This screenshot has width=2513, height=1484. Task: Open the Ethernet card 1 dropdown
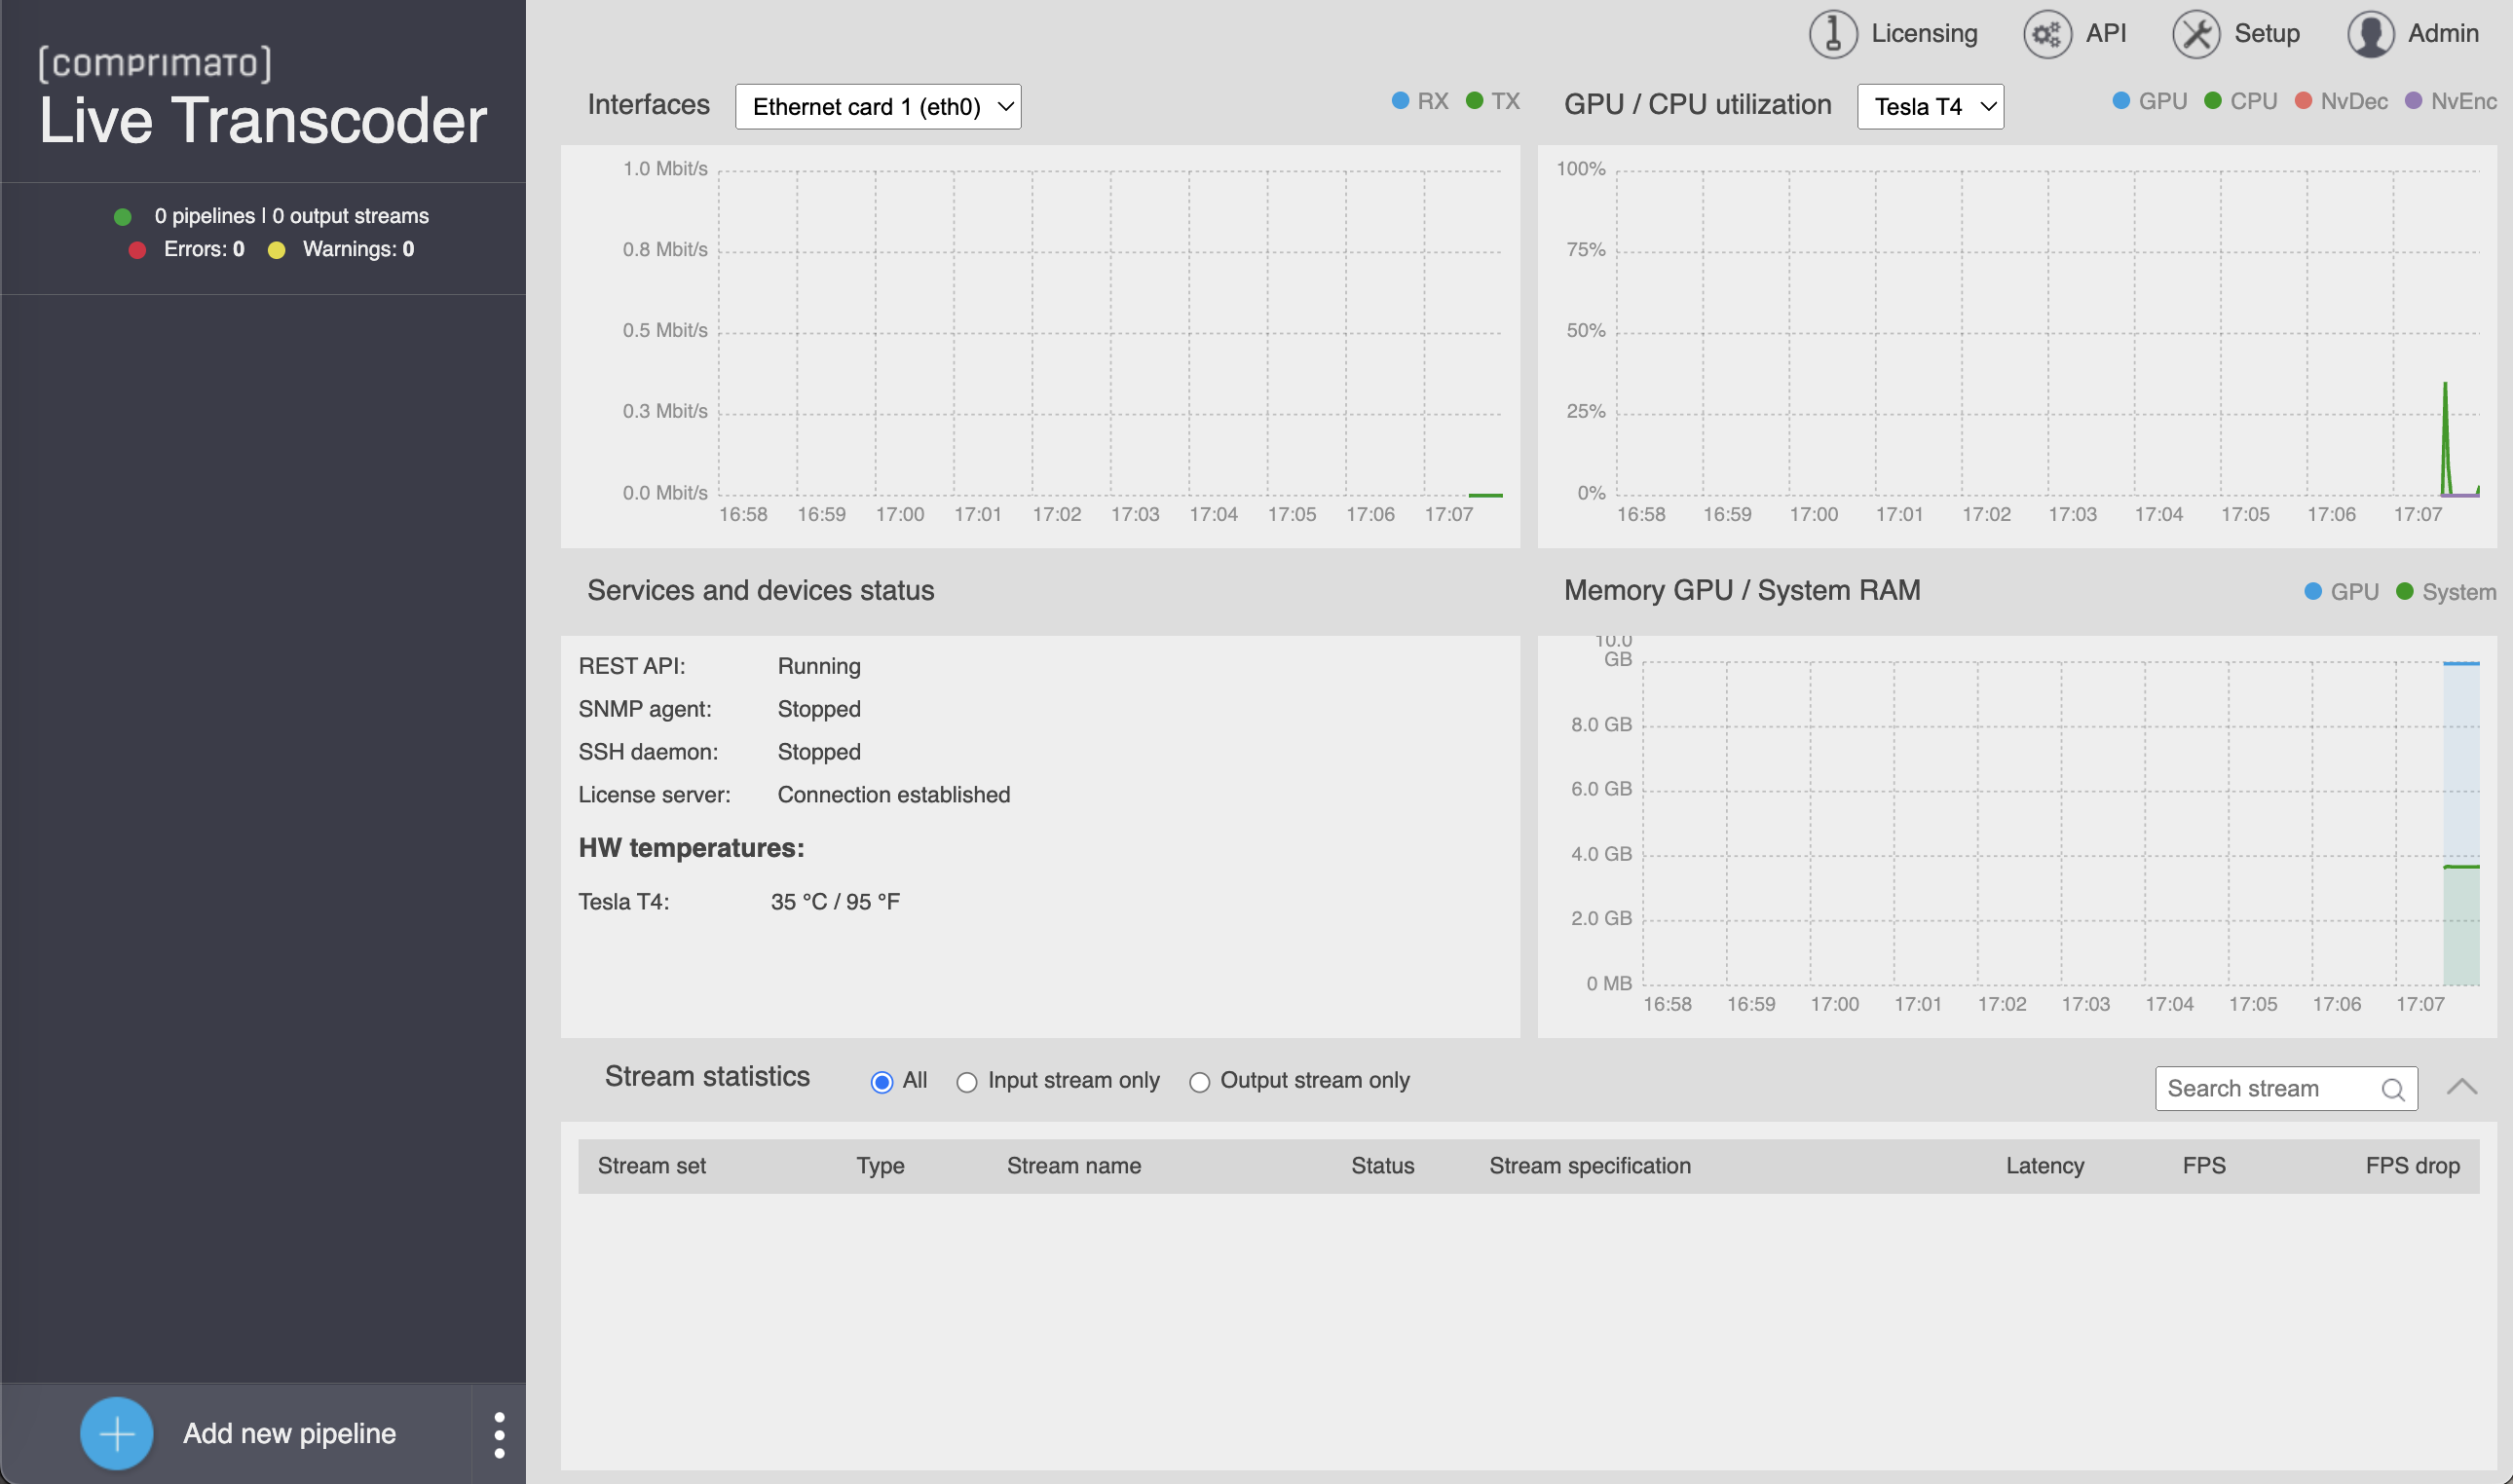click(877, 106)
